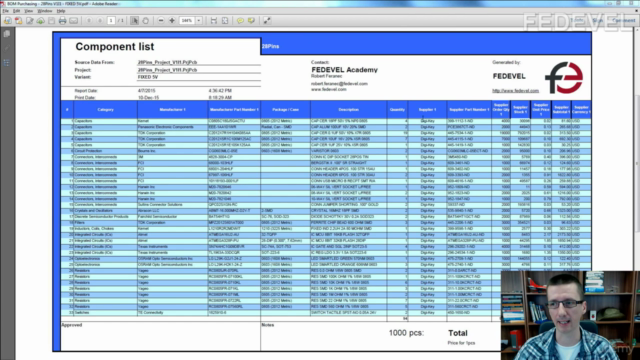Click the Category column header

105,110
